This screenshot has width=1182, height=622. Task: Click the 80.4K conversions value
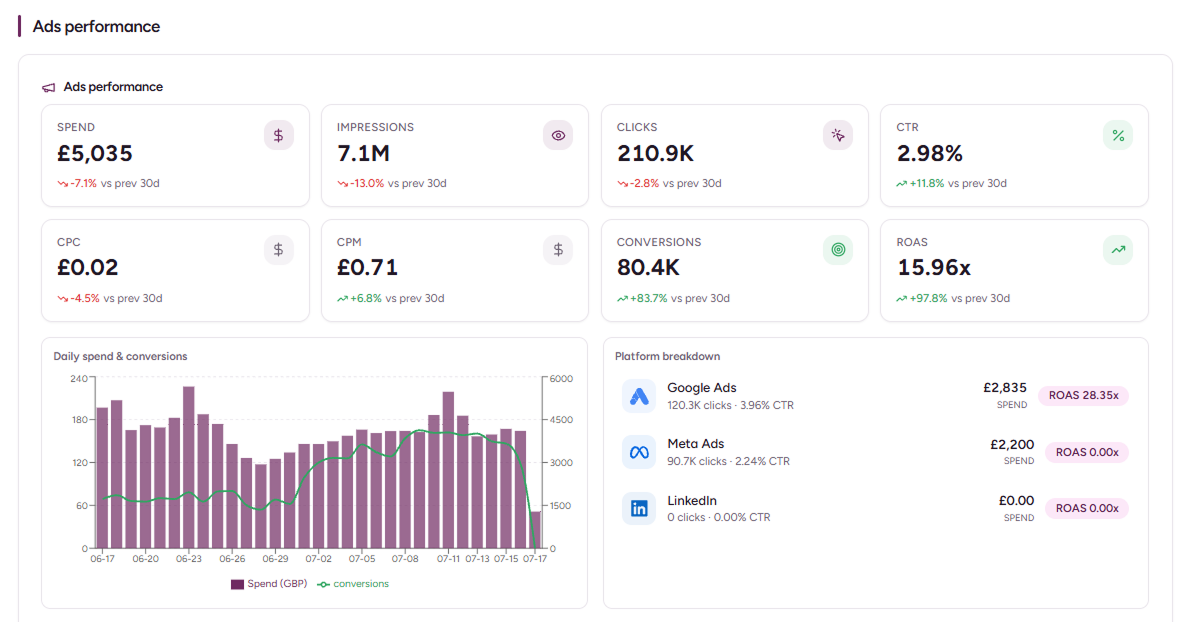pyautogui.click(x=648, y=268)
